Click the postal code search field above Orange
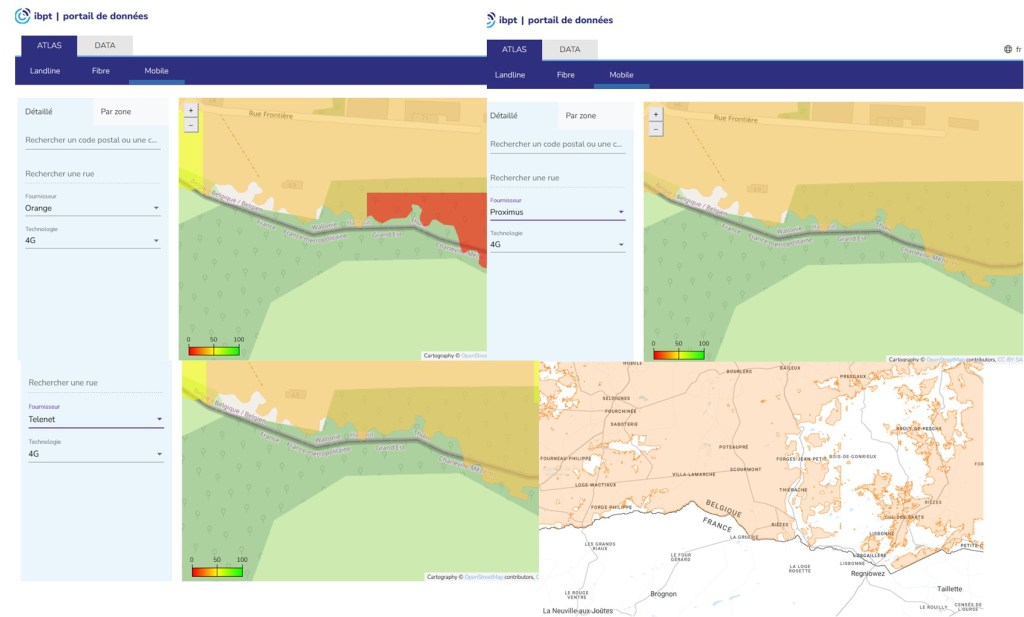The image size is (1024, 617). (x=92, y=141)
